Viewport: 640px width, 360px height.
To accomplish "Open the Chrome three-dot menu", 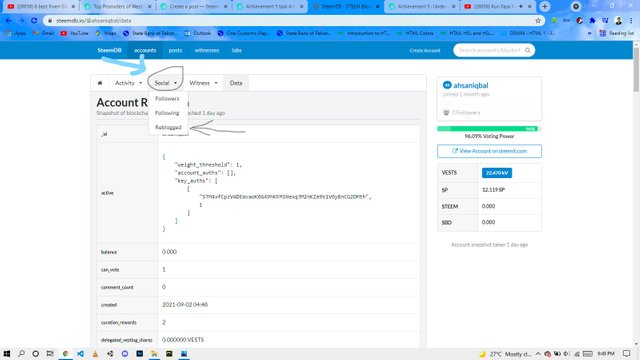I will click(x=631, y=20).
